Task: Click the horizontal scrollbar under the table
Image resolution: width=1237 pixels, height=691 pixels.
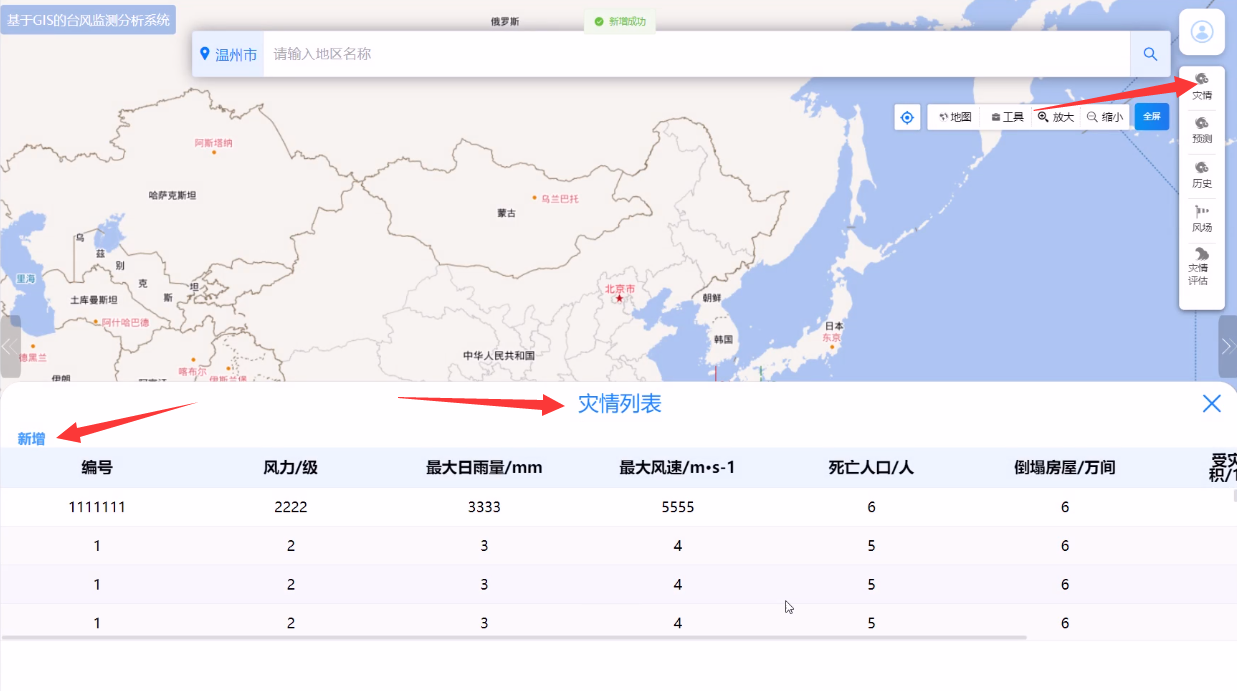Action: (514, 637)
